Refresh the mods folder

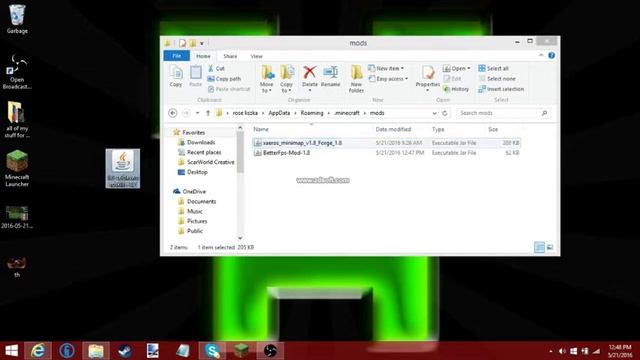click(x=445, y=113)
